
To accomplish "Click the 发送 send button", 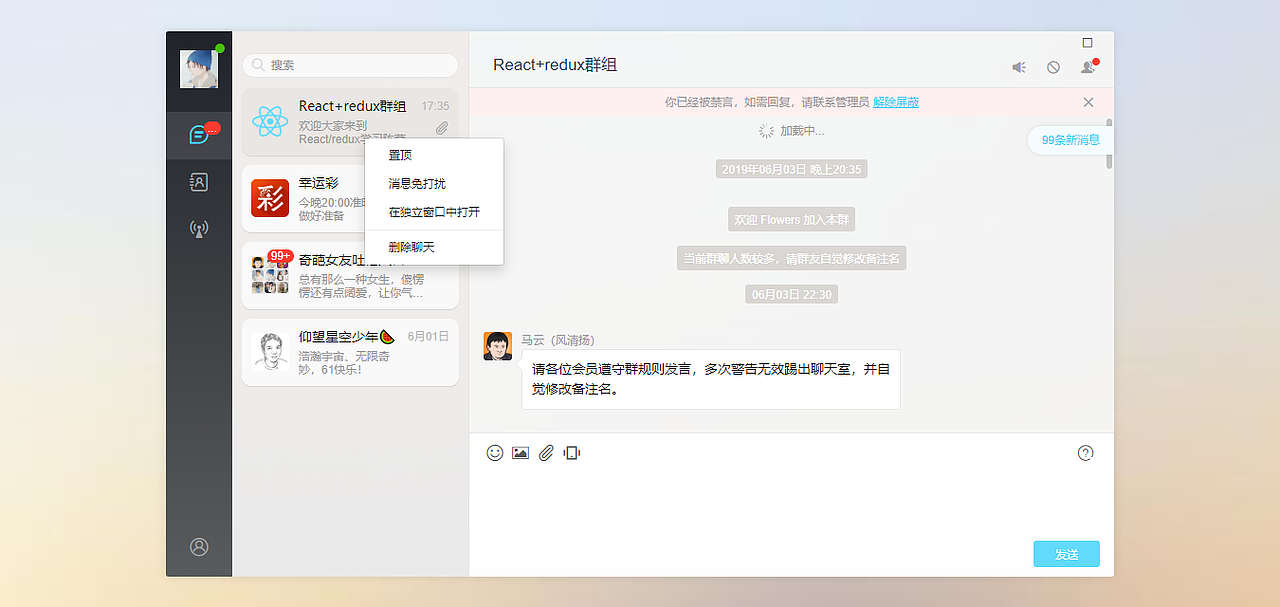I will (x=1066, y=554).
